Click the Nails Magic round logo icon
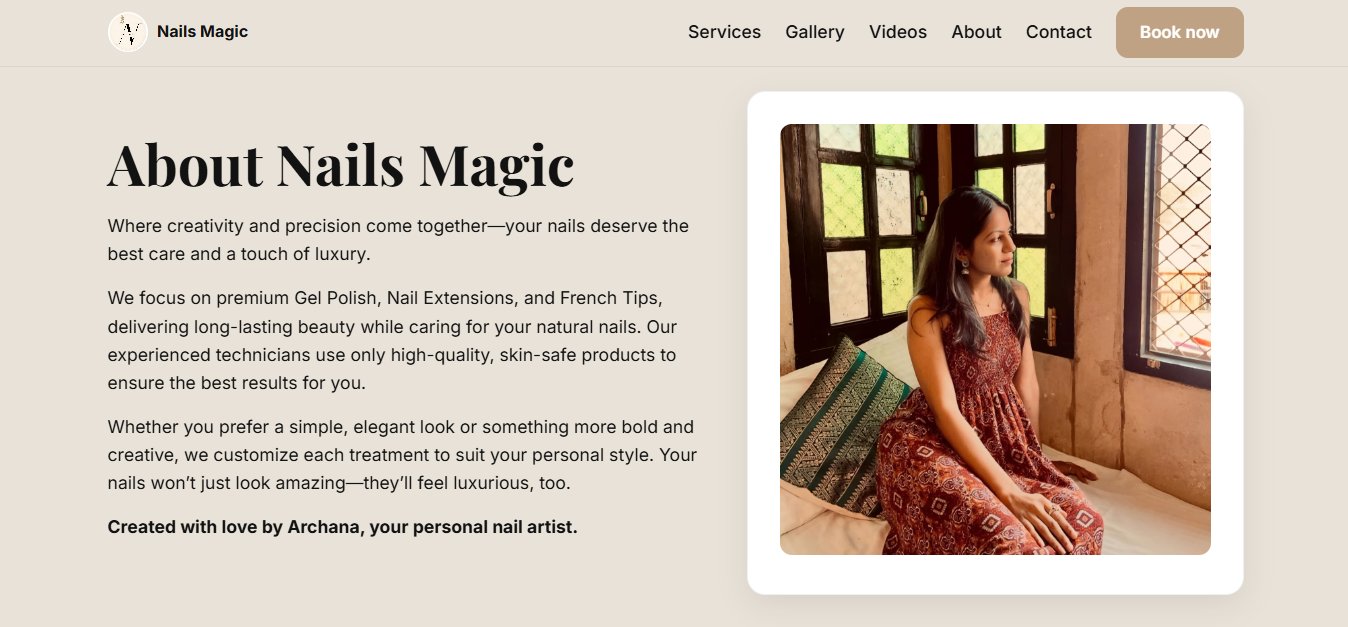 click(x=128, y=32)
